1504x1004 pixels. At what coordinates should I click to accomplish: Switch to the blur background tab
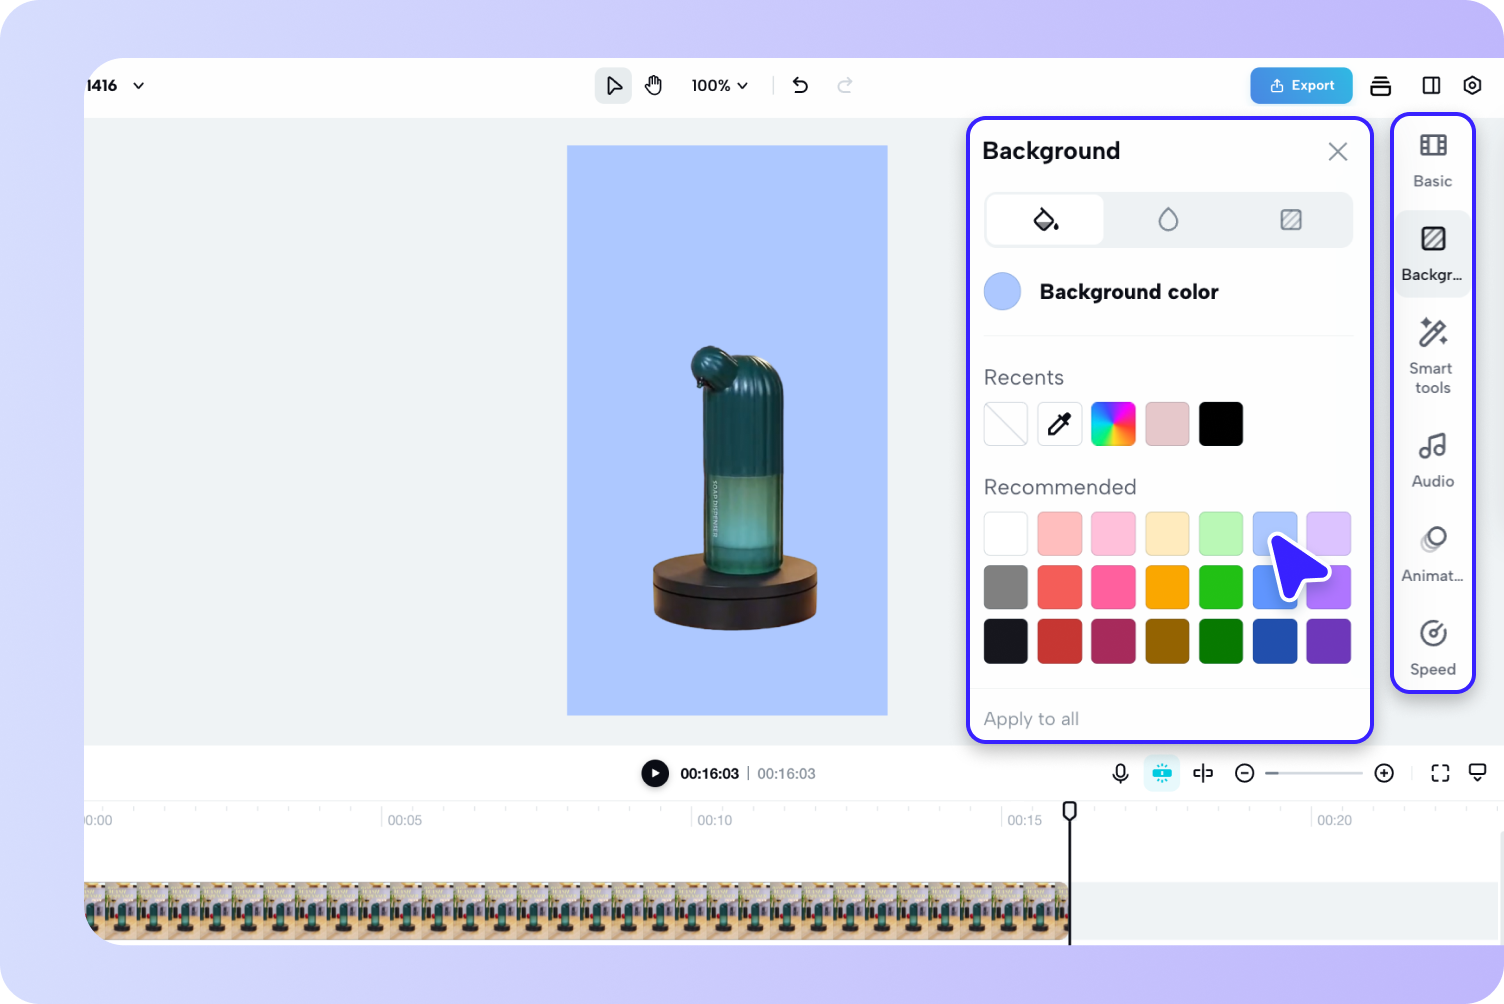(x=1168, y=220)
